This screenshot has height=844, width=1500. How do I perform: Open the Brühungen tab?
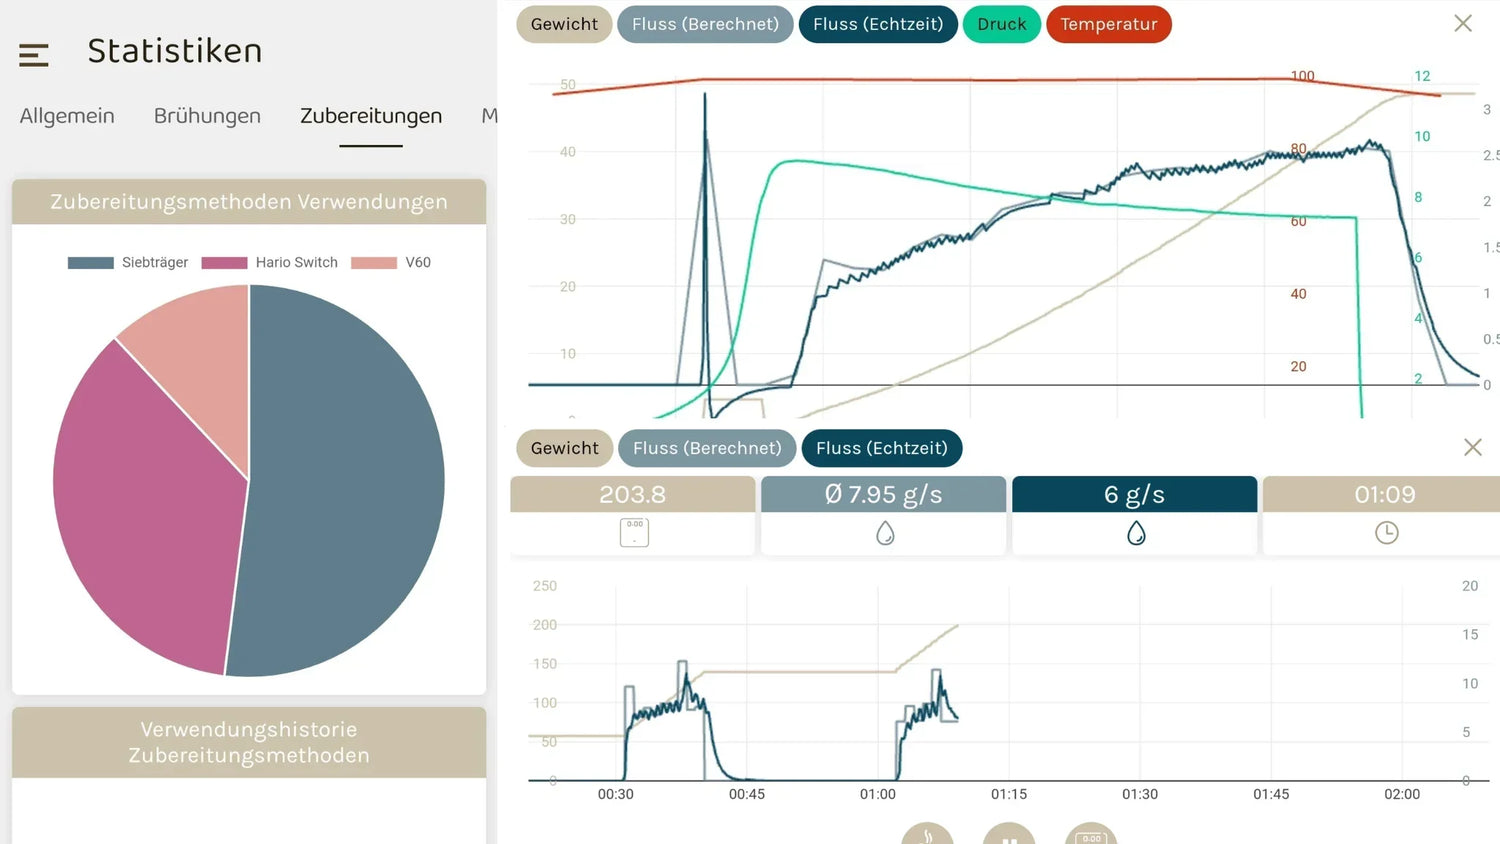pos(207,116)
